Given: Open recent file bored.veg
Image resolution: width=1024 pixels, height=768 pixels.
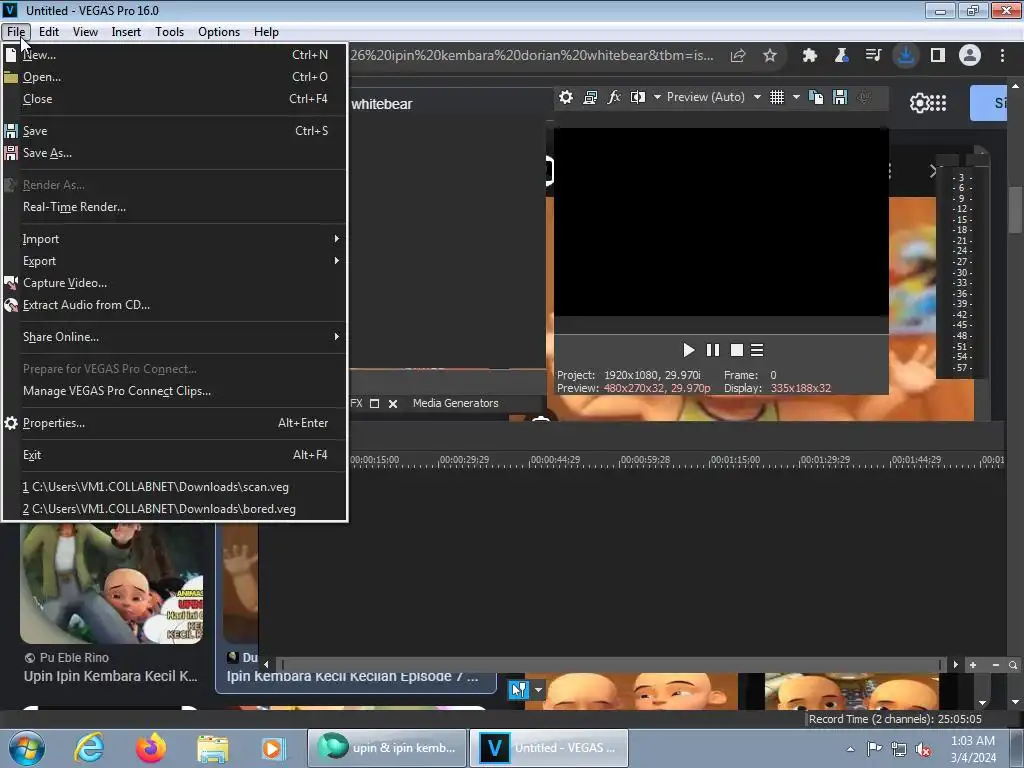Looking at the screenshot, I should tap(174, 509).
